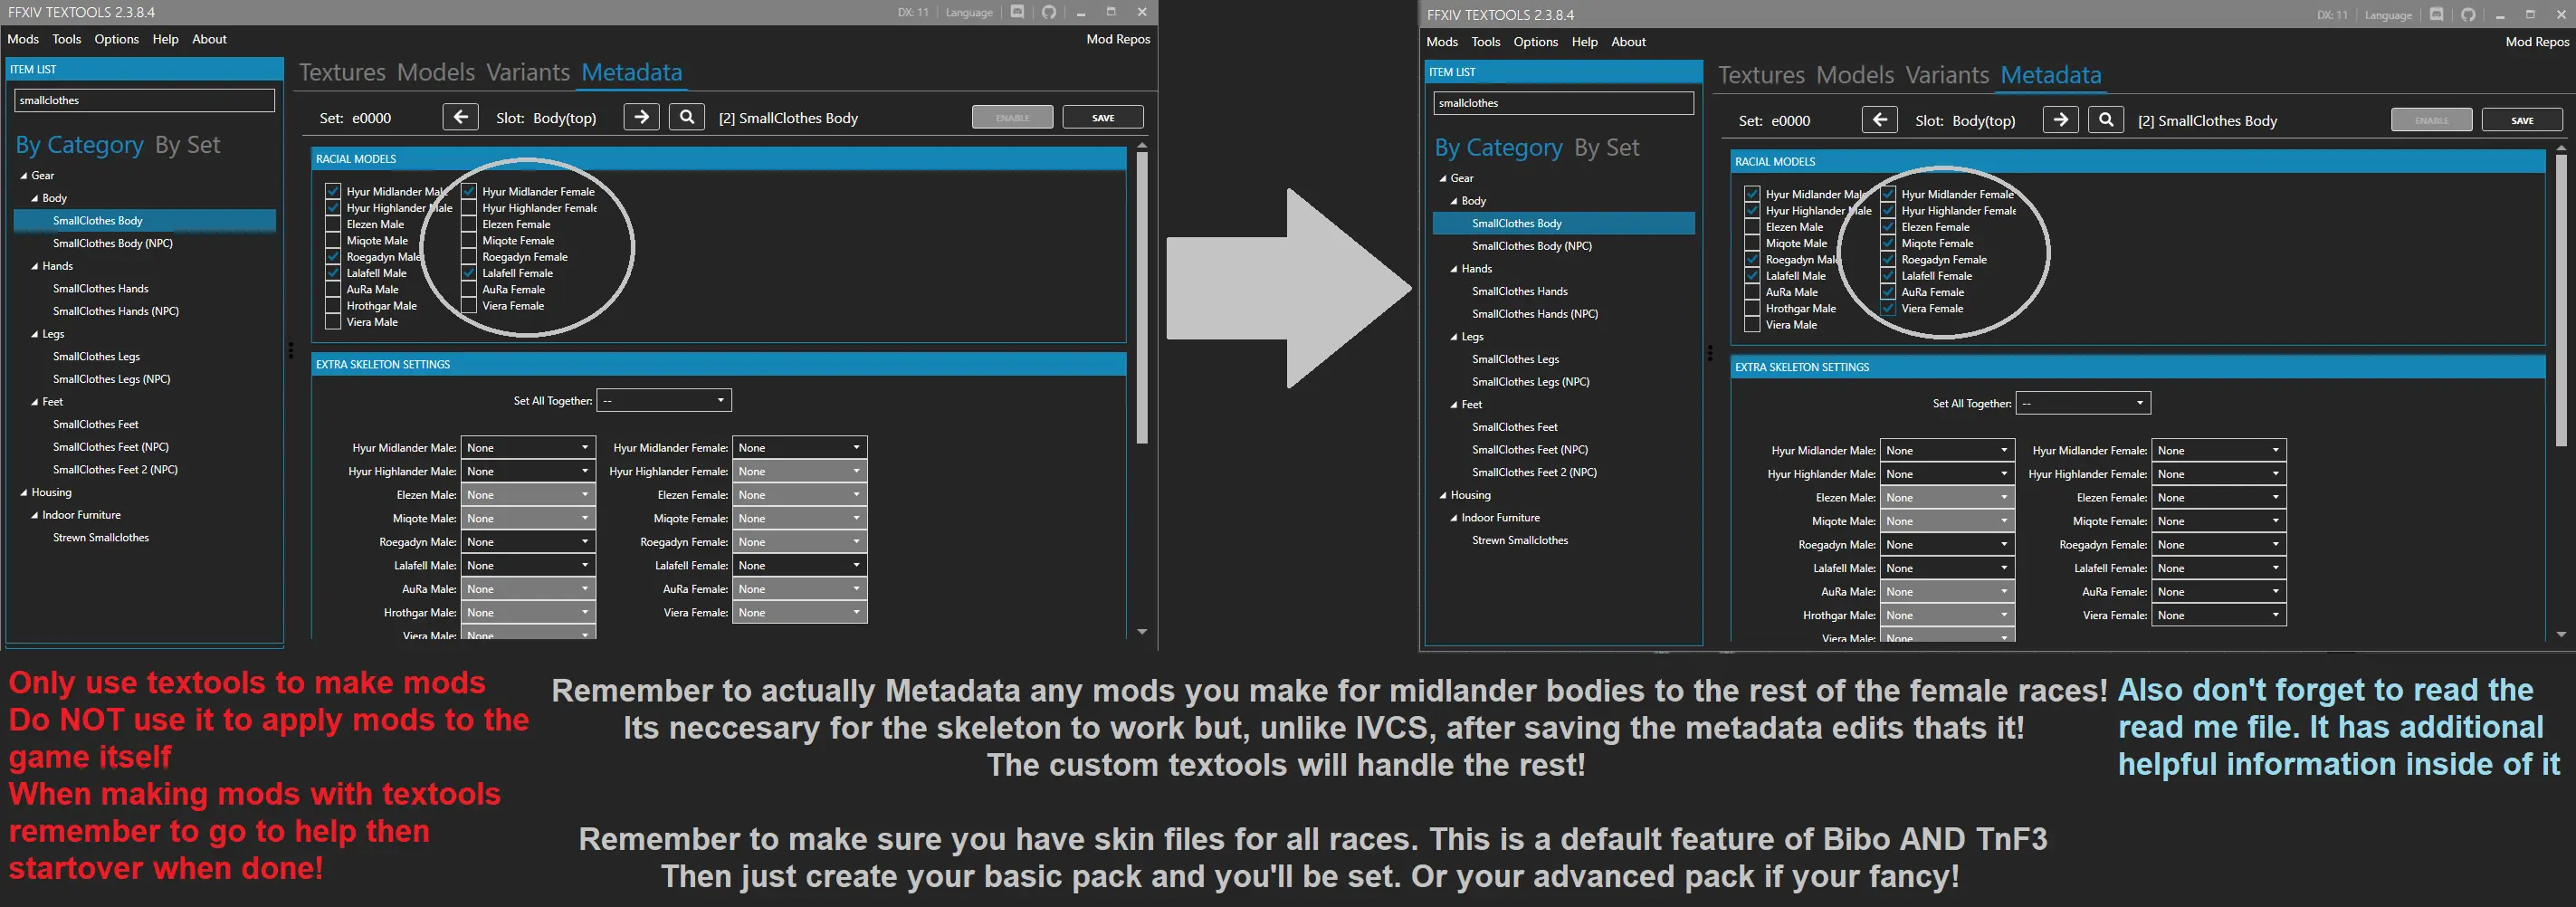Check Viera Male in left window

click(x=333, y=322)
